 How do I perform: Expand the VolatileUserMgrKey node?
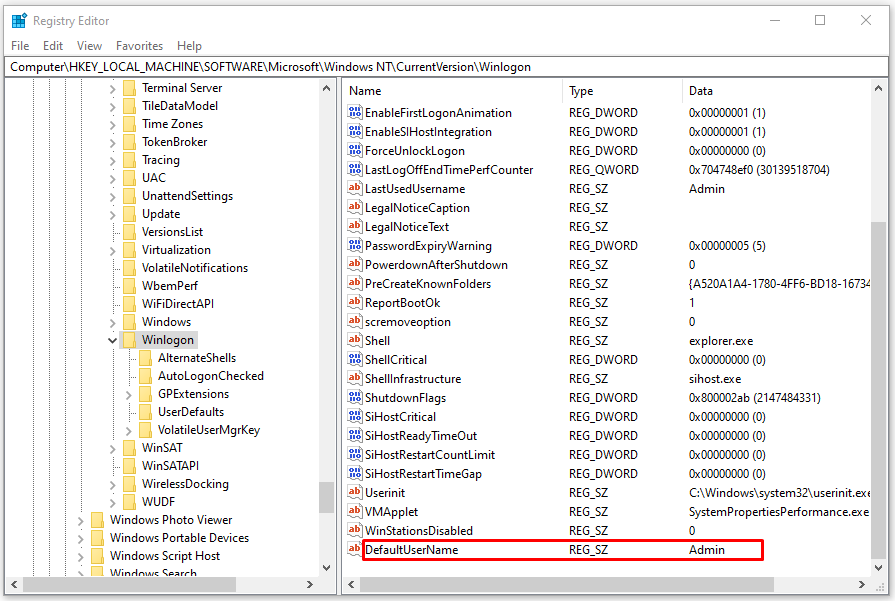(128, 430)
